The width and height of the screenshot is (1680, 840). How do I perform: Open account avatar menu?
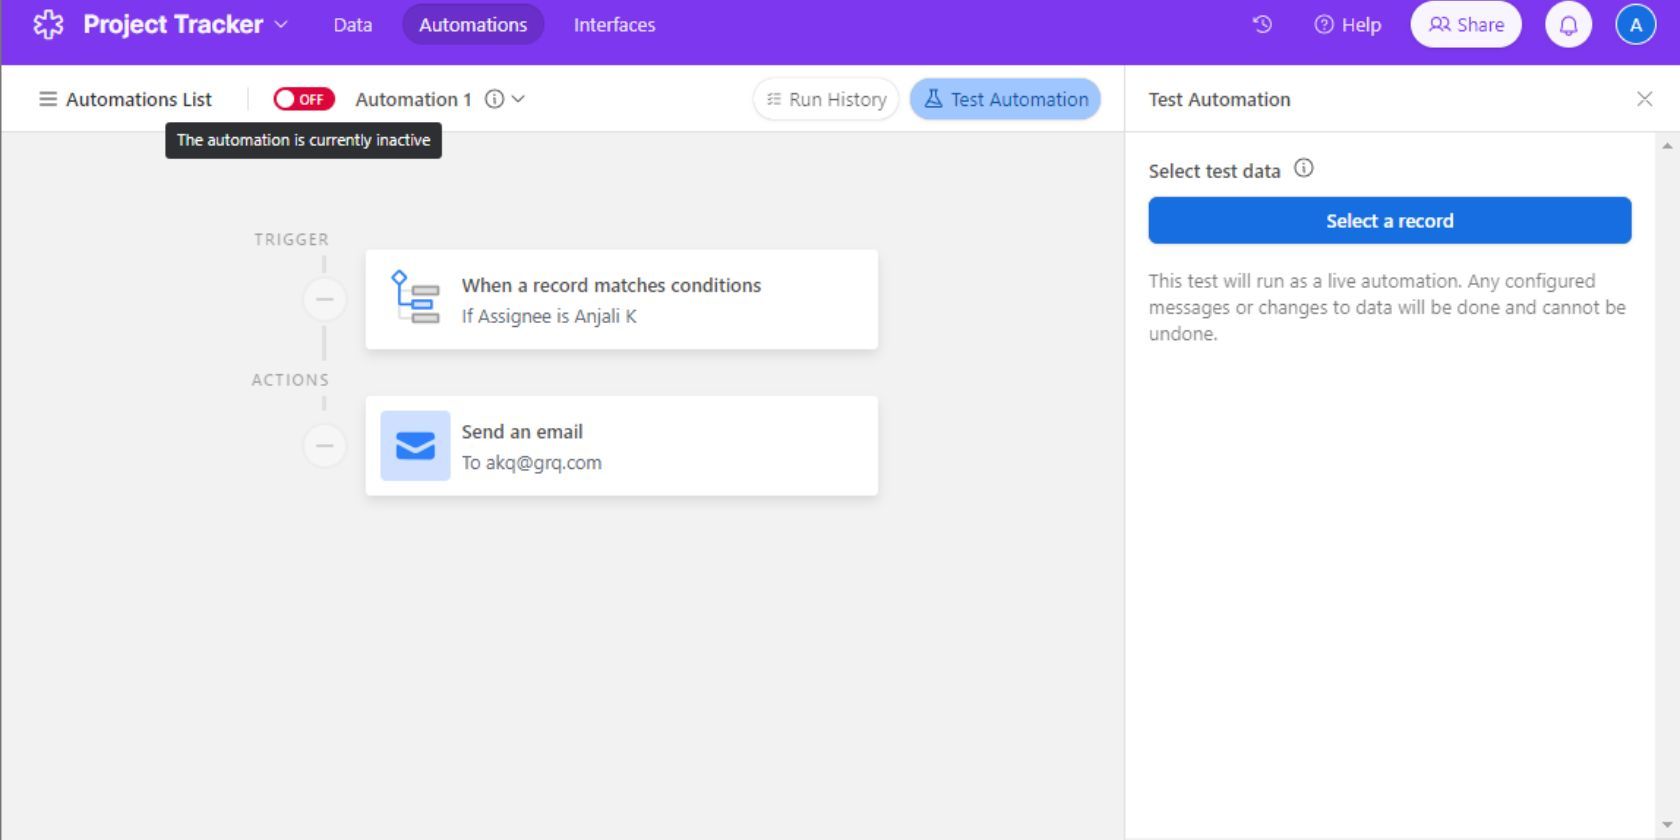pyautogui.click(x=1635, y=25)
